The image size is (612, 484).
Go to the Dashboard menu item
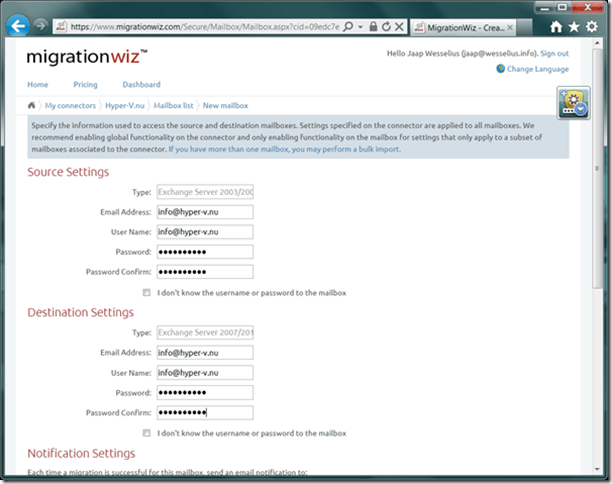click(x=141, y=85)
